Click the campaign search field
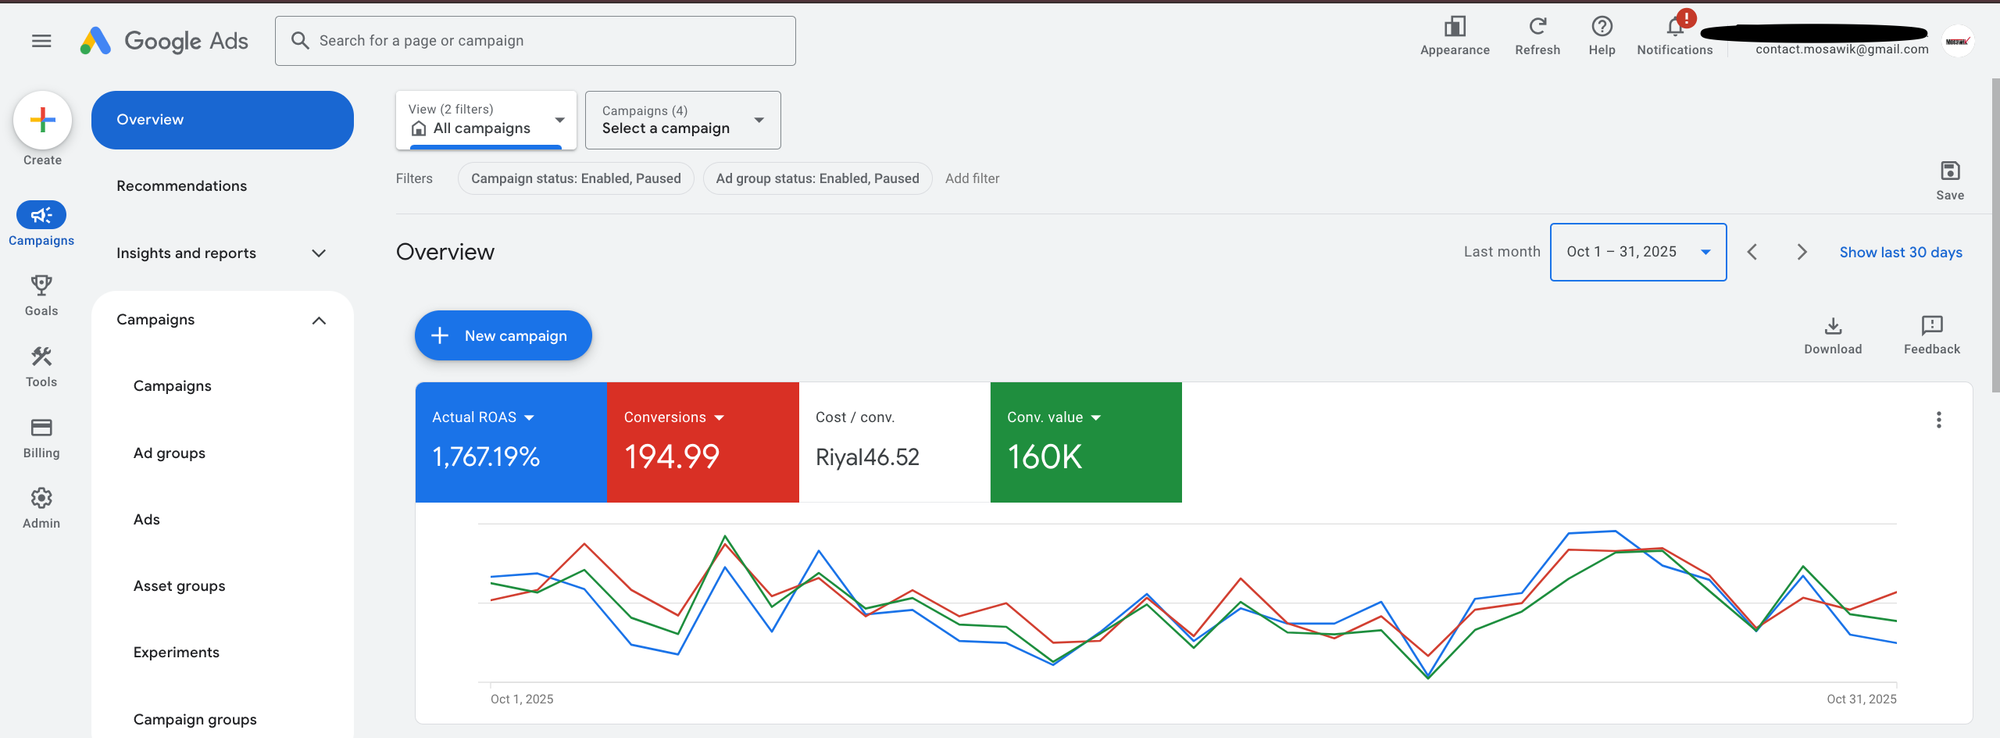The width and height of the screenshot is (2000, 738). coord(535,41)
